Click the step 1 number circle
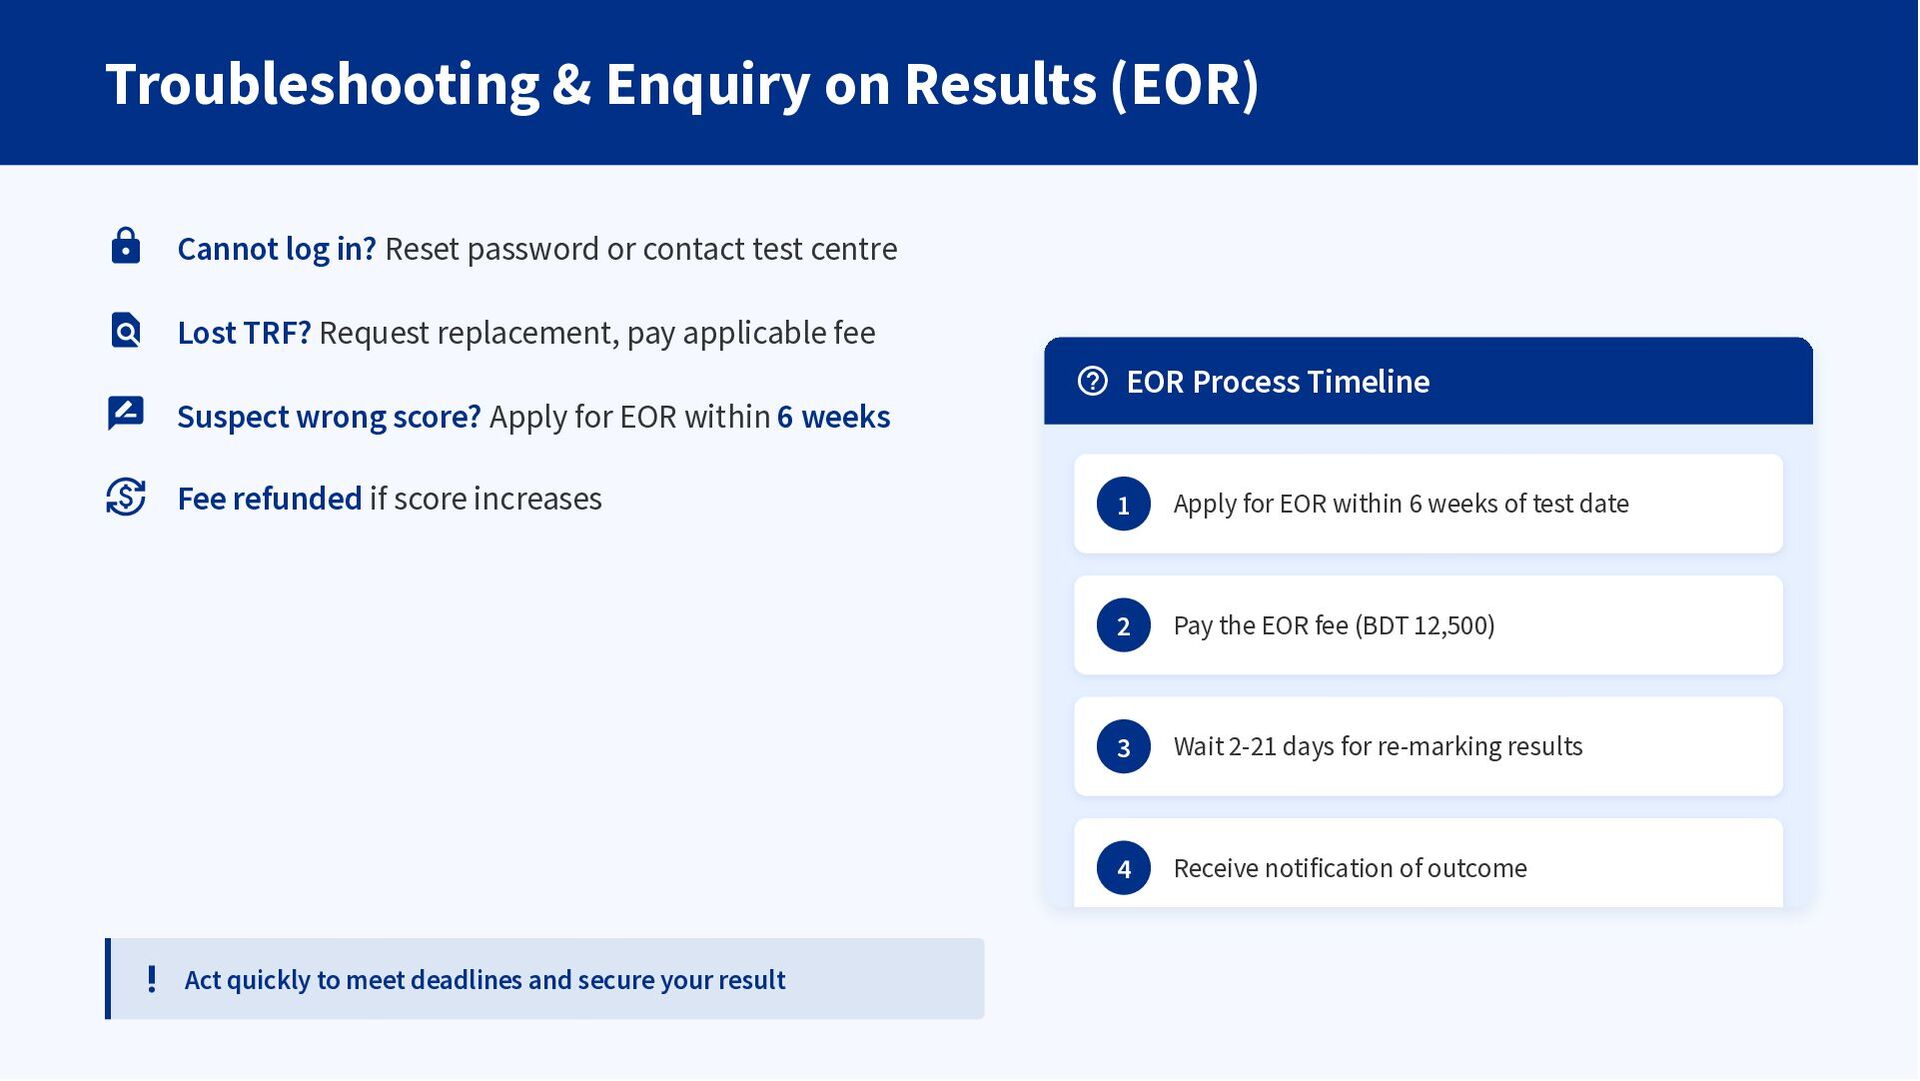 (1123, 504)
